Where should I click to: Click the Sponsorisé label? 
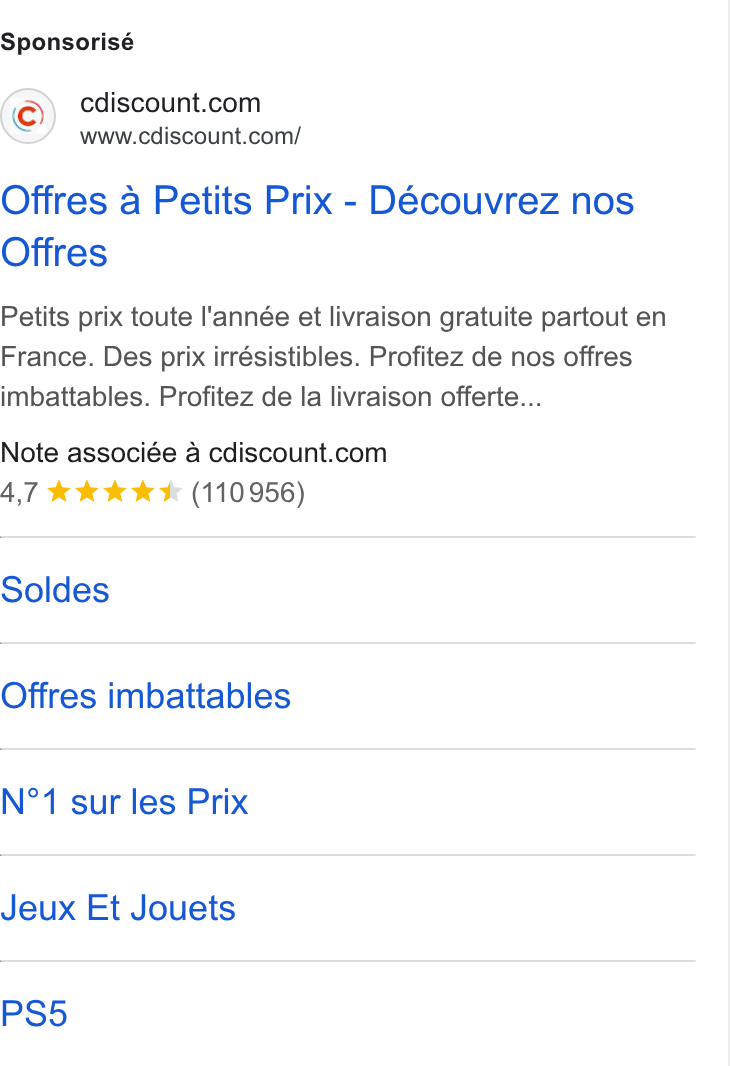[x=67, y=42]
